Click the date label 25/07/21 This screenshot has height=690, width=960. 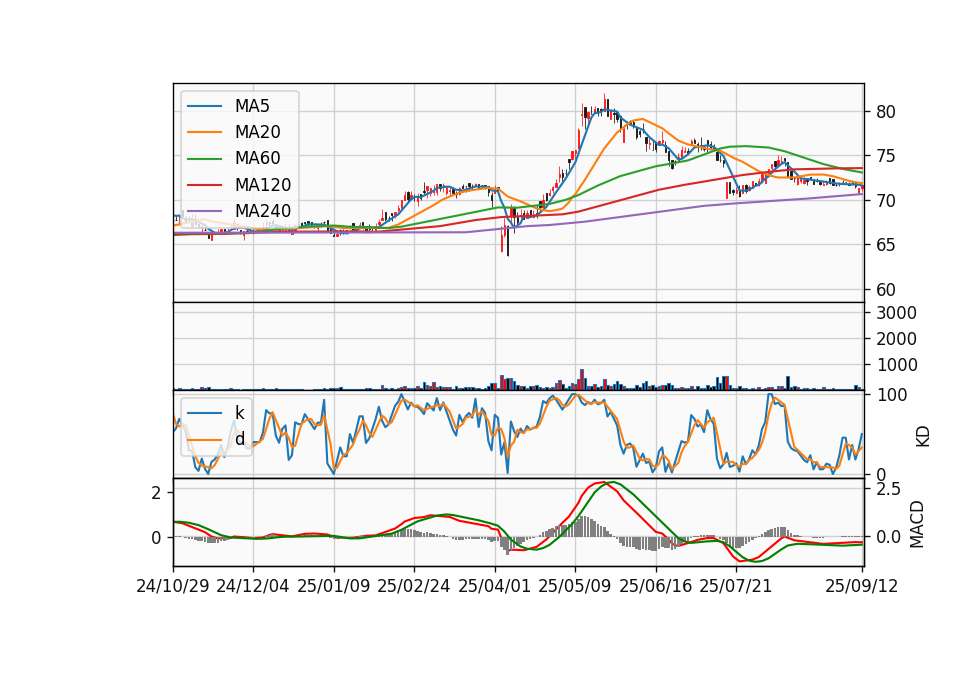736,586
